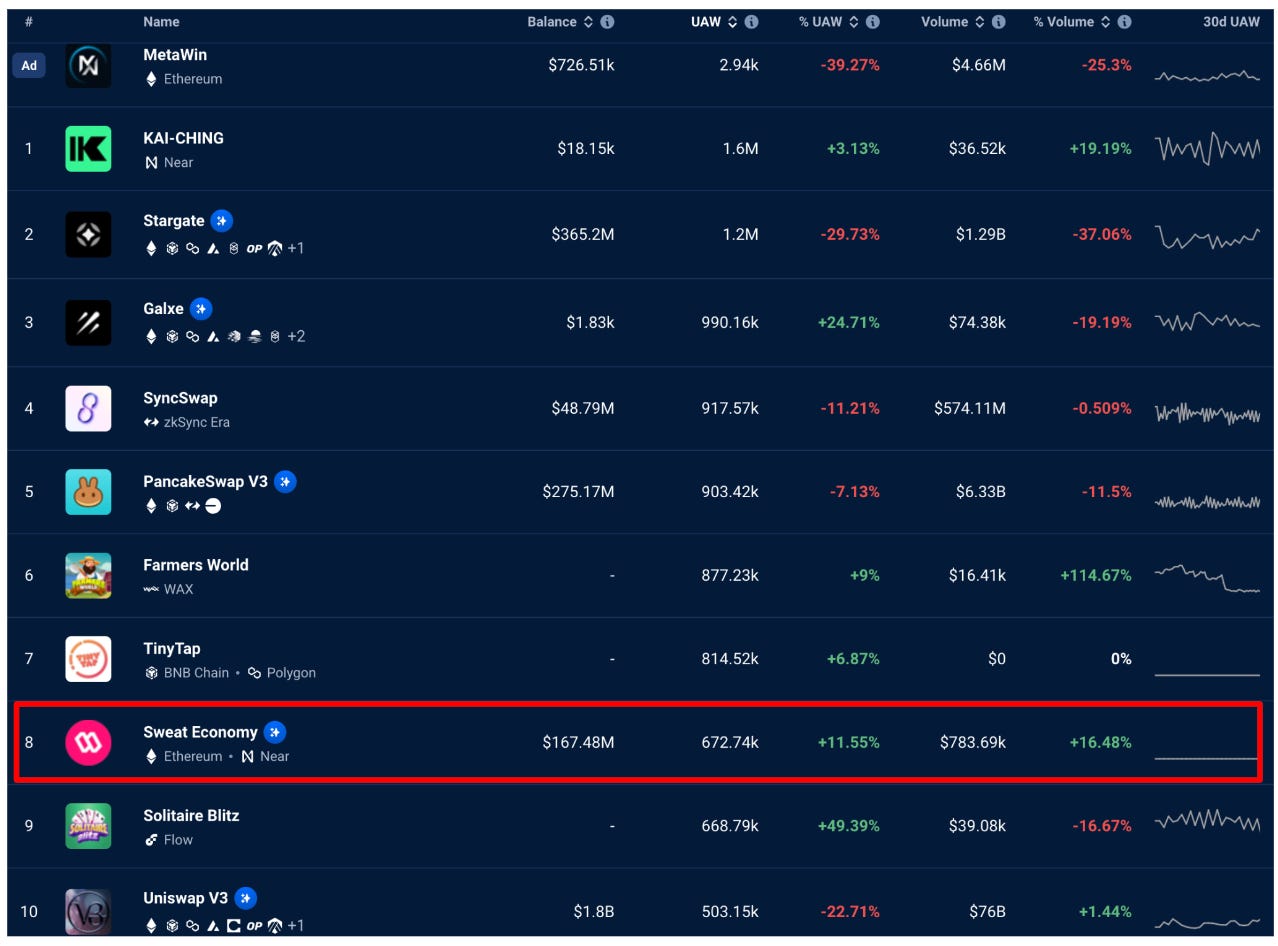
Task: Click the Flow chain icon under Solitaire Blitz
Action: pyautogui.click(x=152, y=839)
